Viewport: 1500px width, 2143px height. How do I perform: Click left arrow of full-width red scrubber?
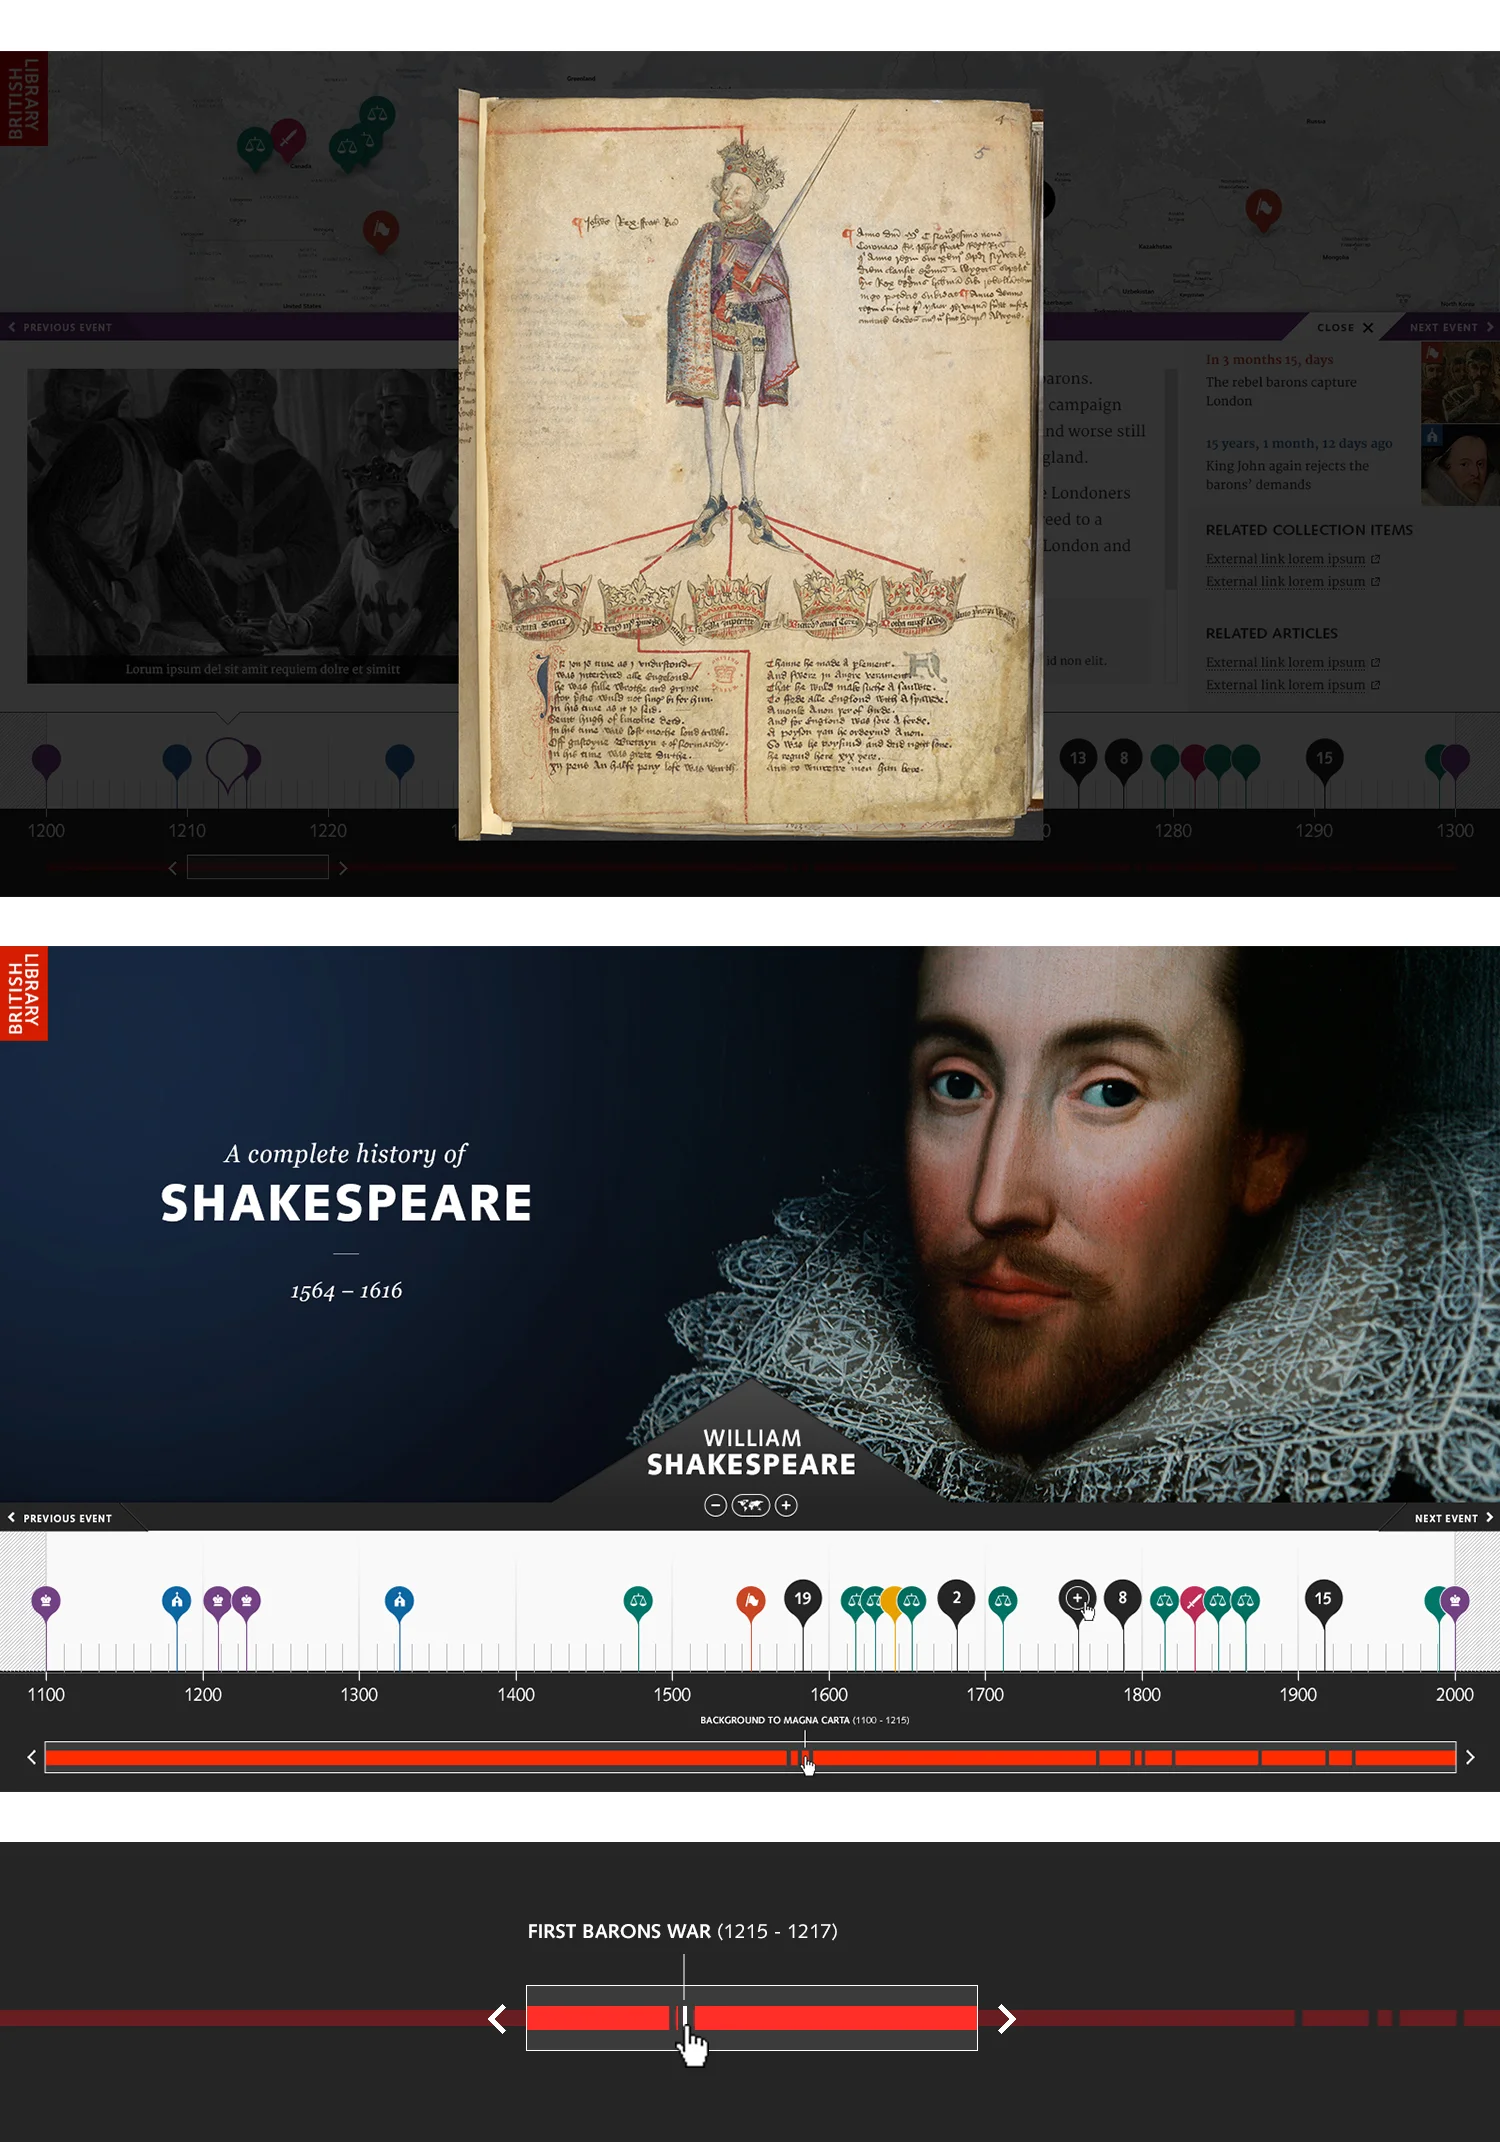31,1757
